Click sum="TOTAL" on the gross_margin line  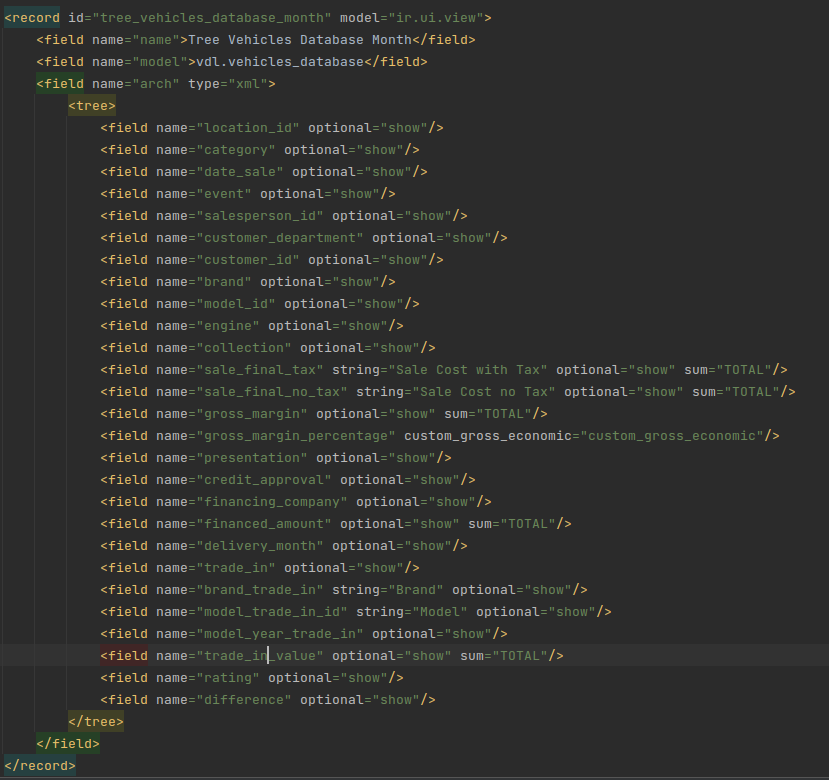pyautogui.click(x=488, y=414)
